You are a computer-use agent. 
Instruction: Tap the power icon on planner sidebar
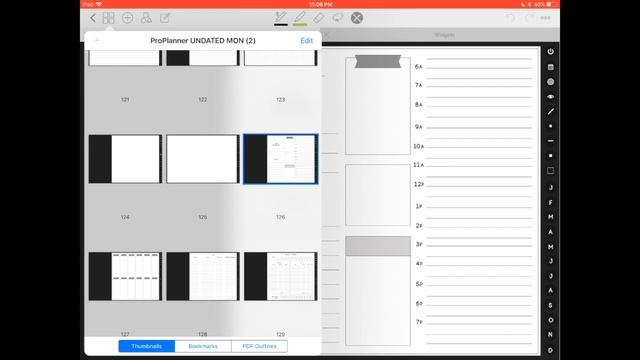coord(551,52)
